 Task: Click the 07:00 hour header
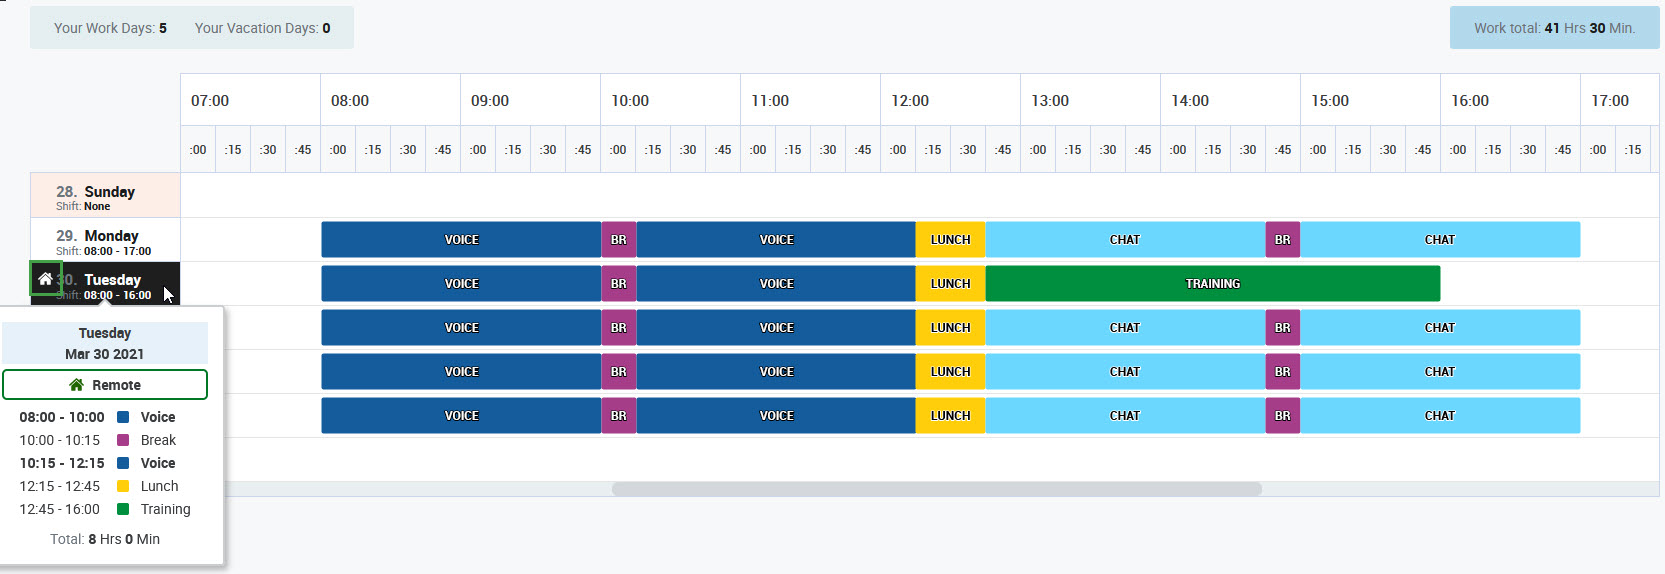(x=210, y=101)
